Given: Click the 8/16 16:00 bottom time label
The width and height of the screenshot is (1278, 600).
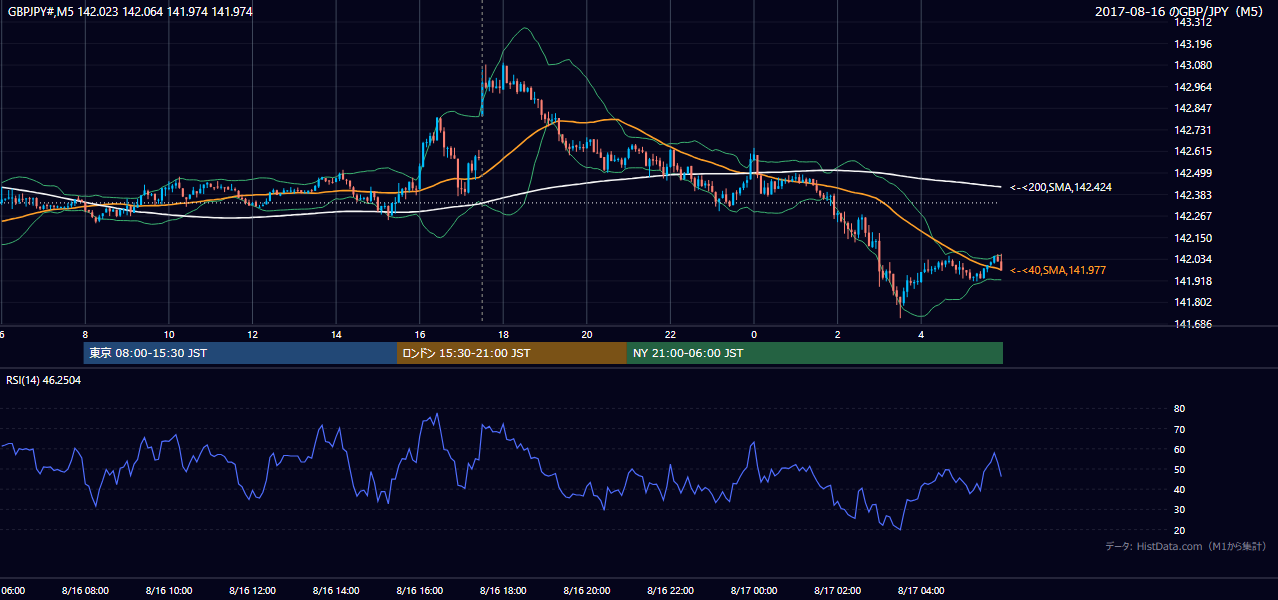Looking at the screenshot, I should click(x=420, y=590).
